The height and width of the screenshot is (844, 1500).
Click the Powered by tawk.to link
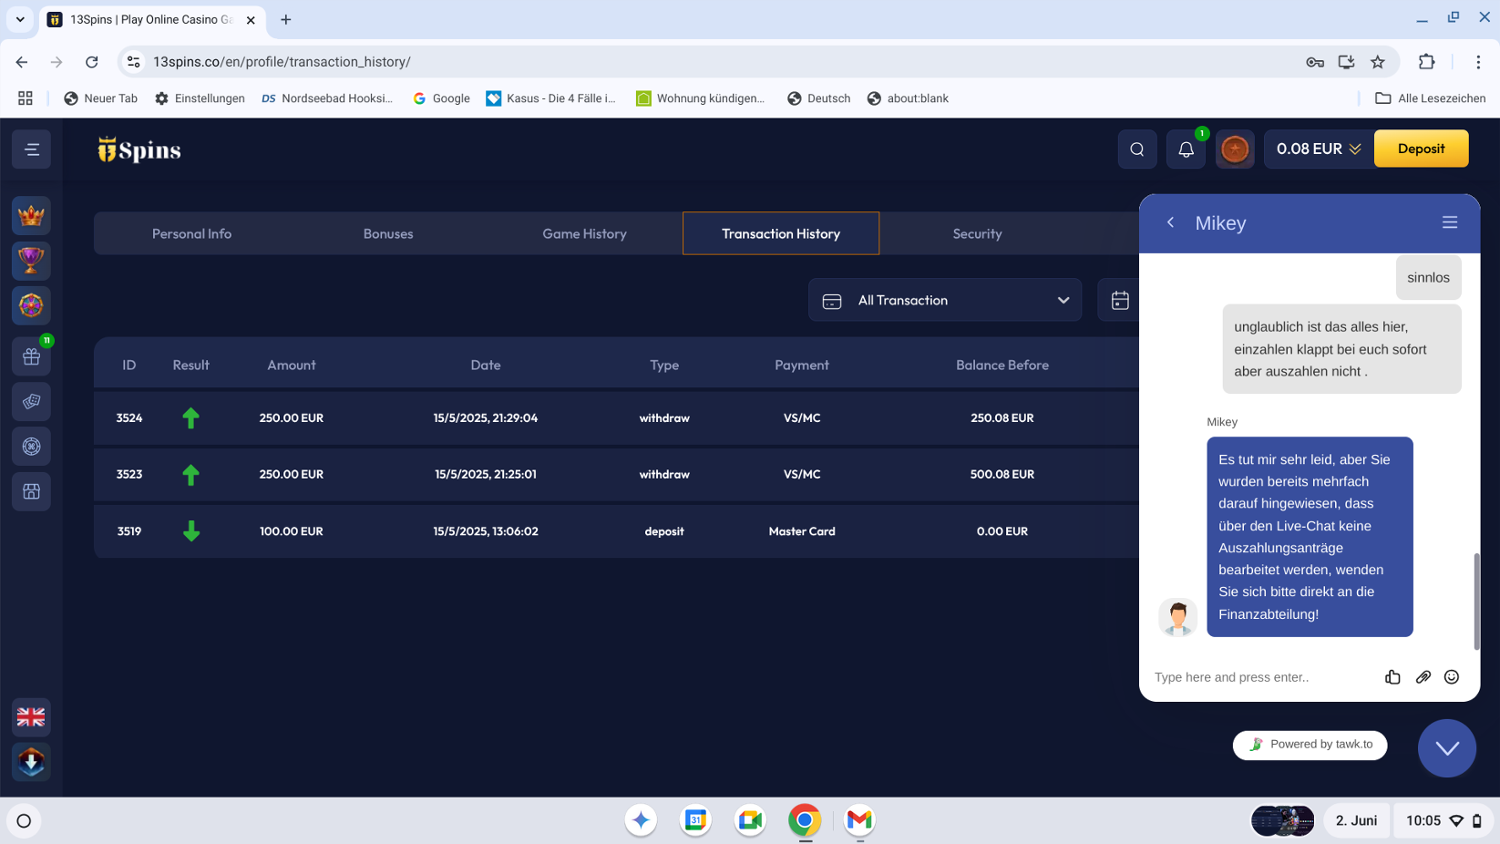pos(1310,744)
